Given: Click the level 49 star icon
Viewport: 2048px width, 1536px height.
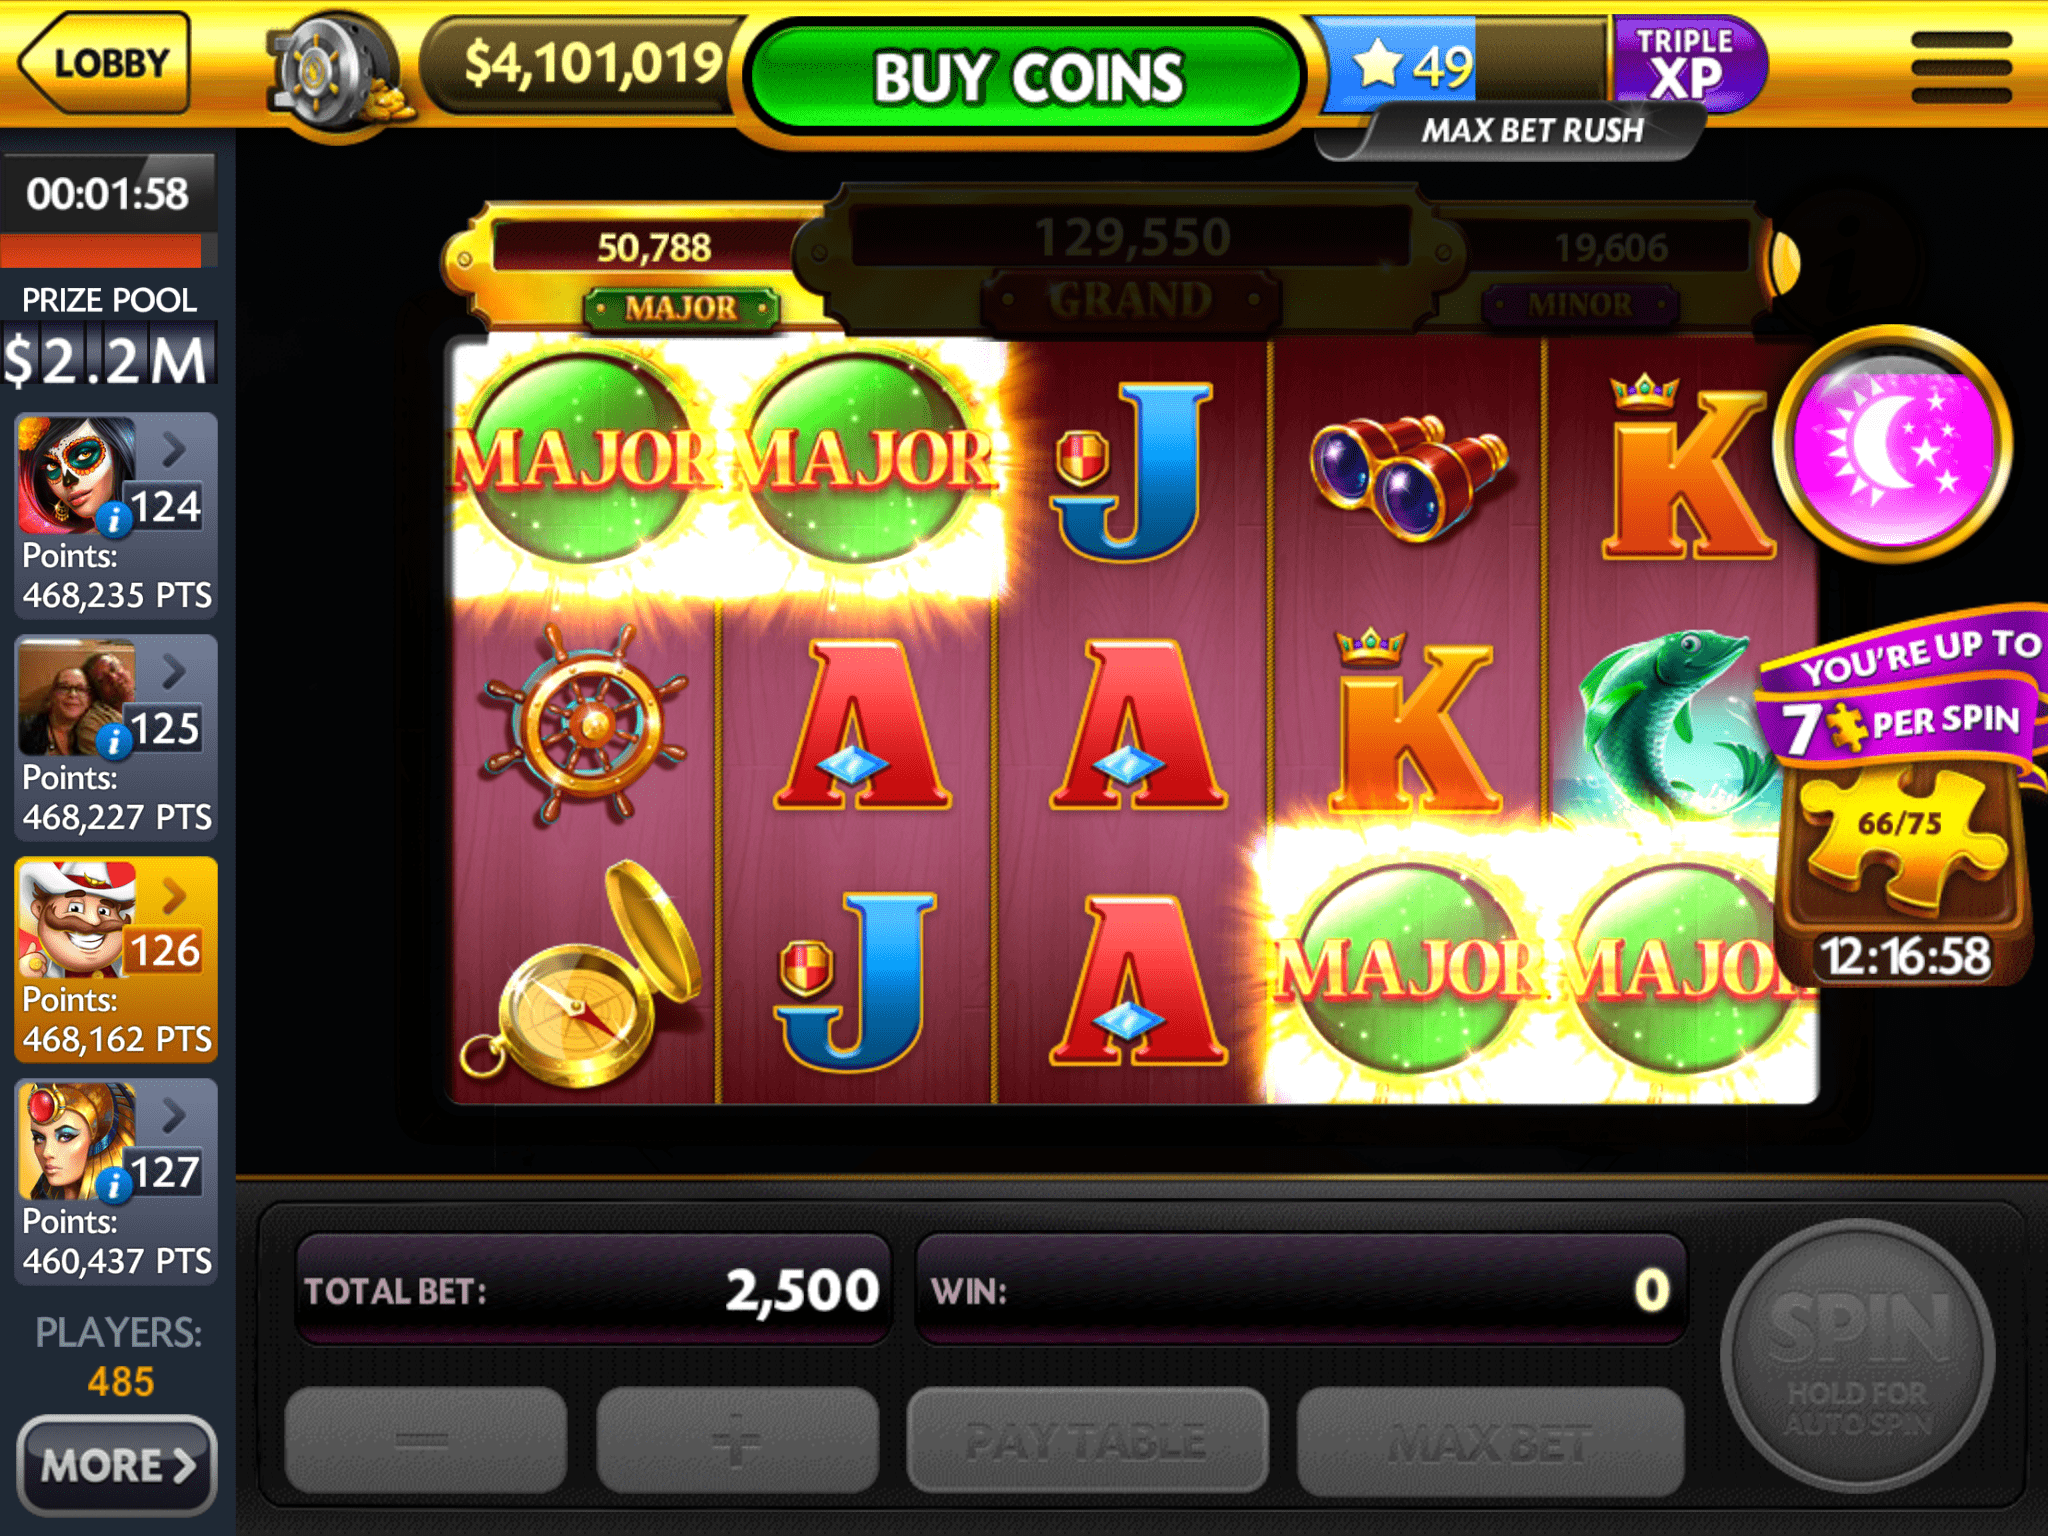Looking at the screenshot, I should 1378,64.
